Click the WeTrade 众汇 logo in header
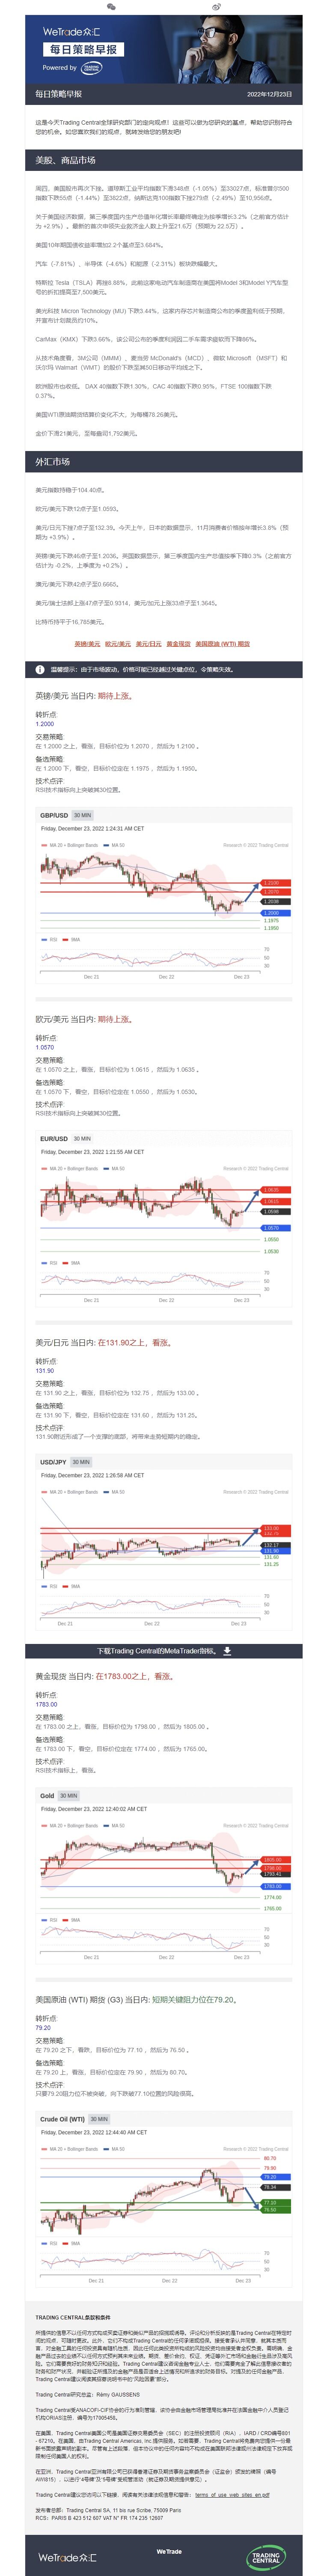Image resolution: width=321 pixels, height=2576 pixels. coord(71,33)
